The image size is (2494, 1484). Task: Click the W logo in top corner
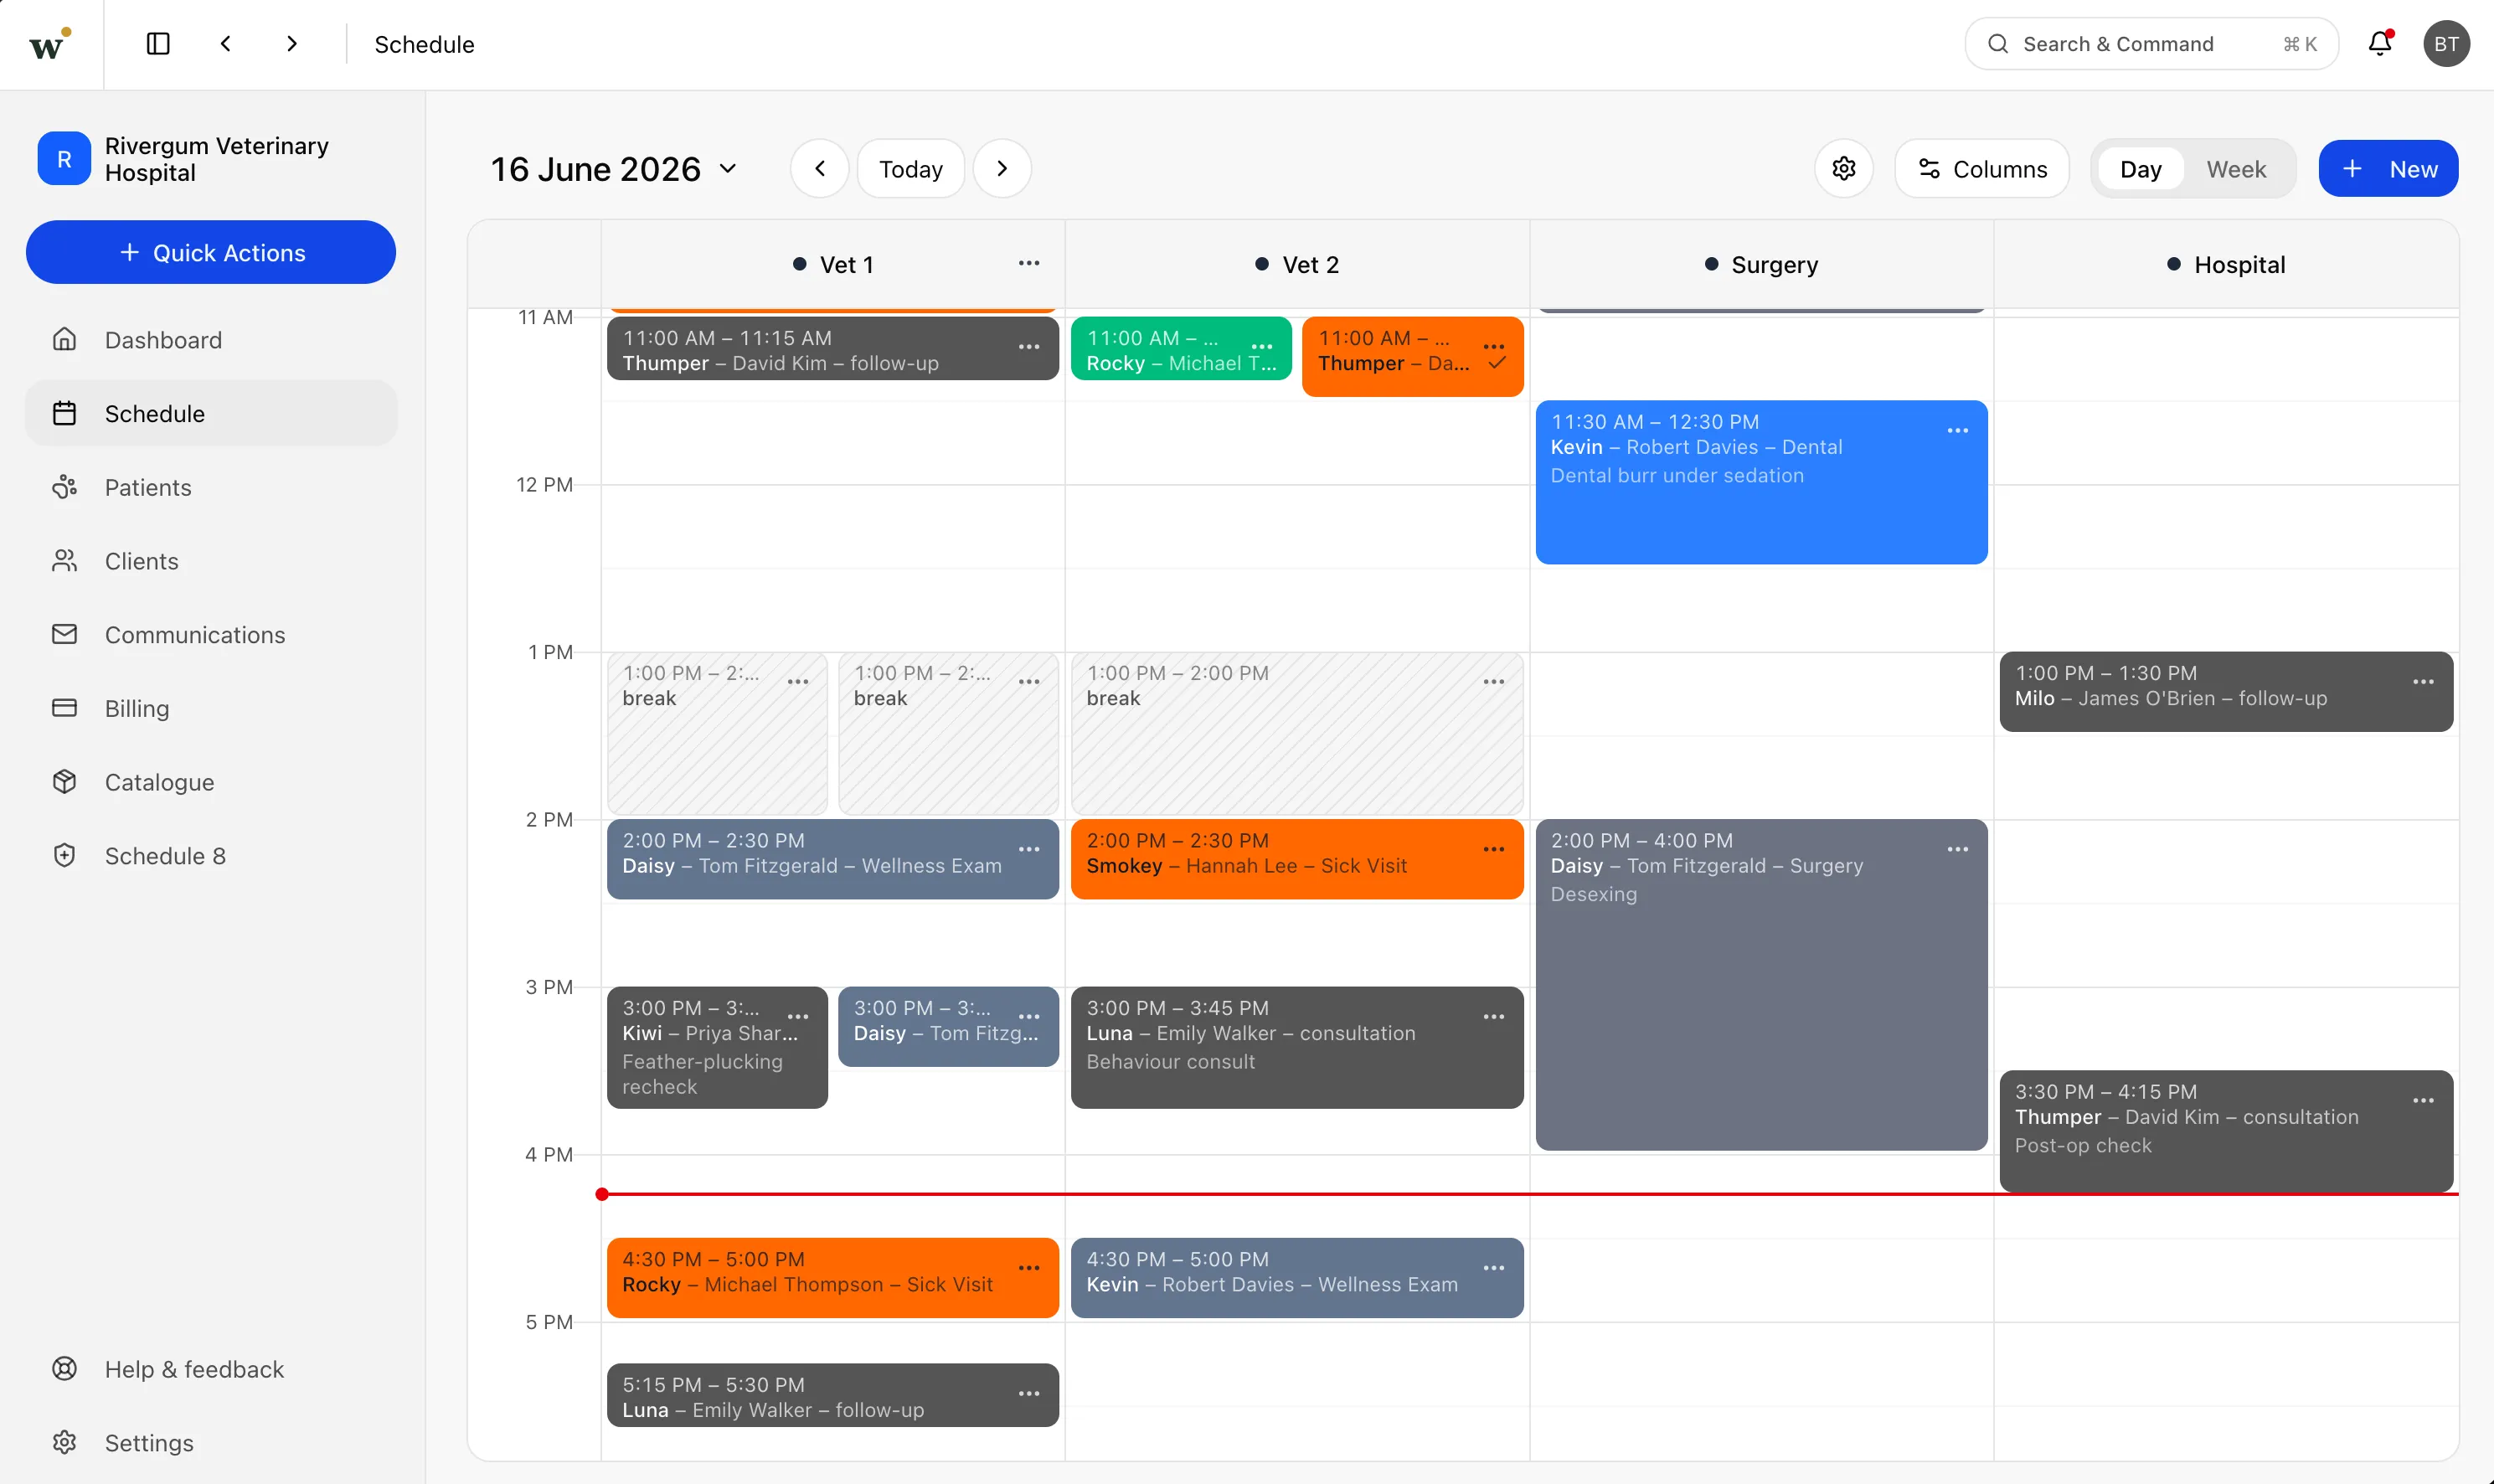[50, 44]
